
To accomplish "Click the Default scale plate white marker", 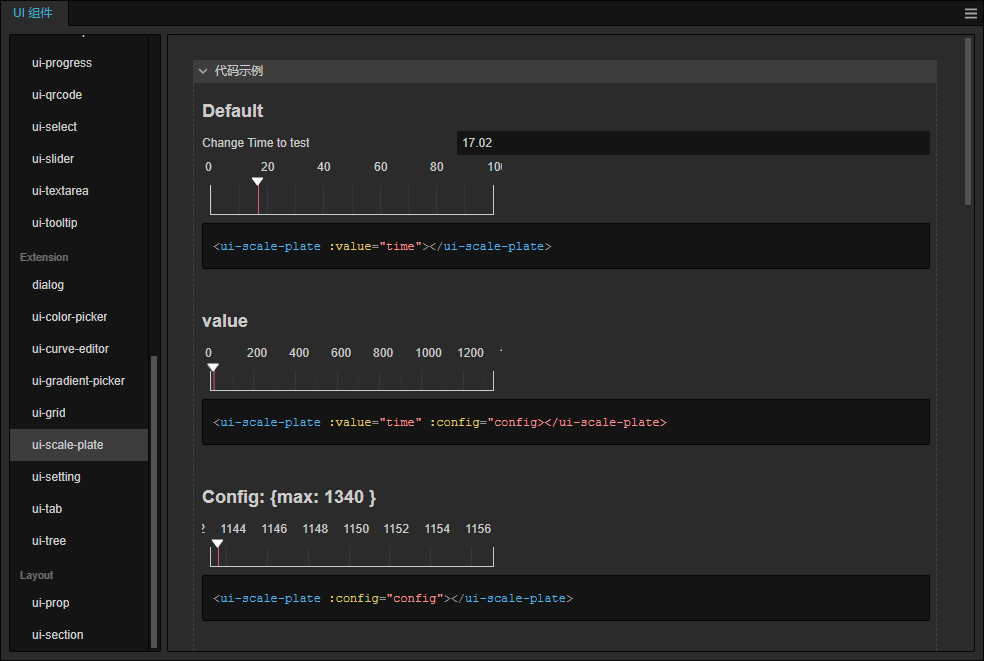I will (257, 182).
